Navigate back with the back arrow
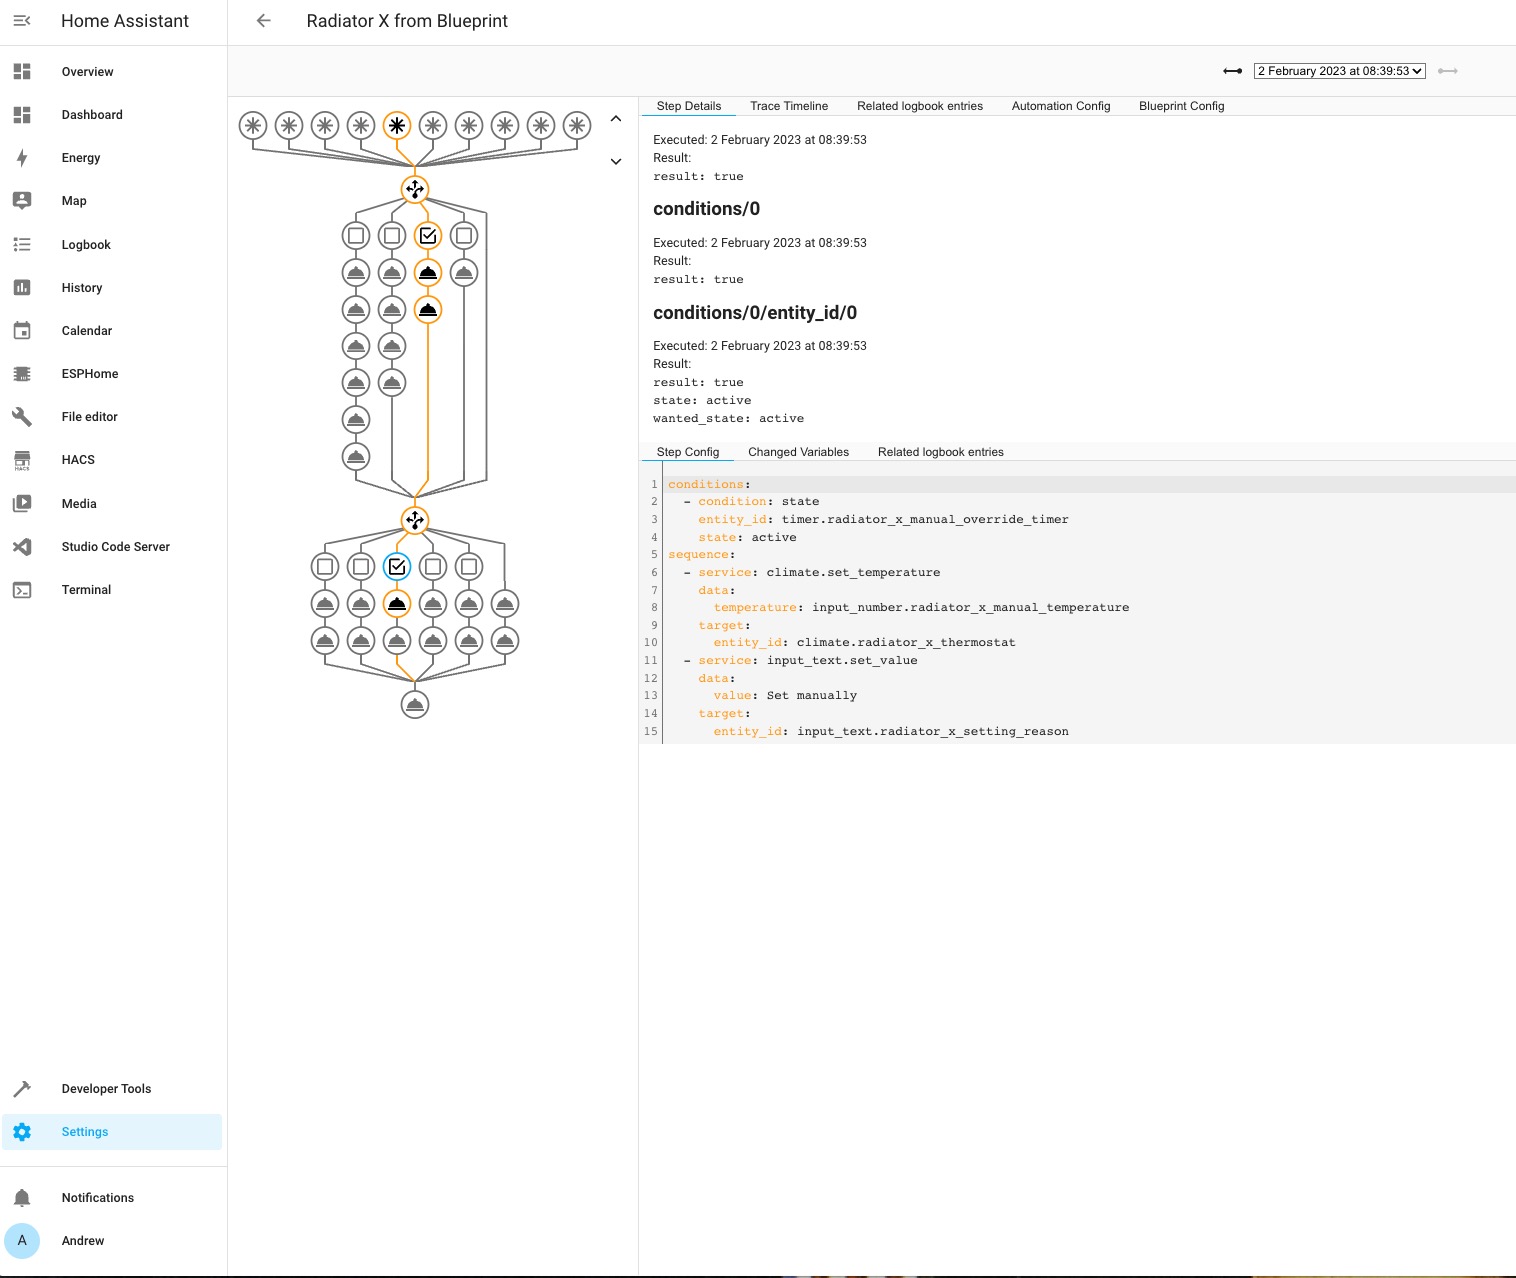The image size is (1516, 1278). (x=262, y=20)
